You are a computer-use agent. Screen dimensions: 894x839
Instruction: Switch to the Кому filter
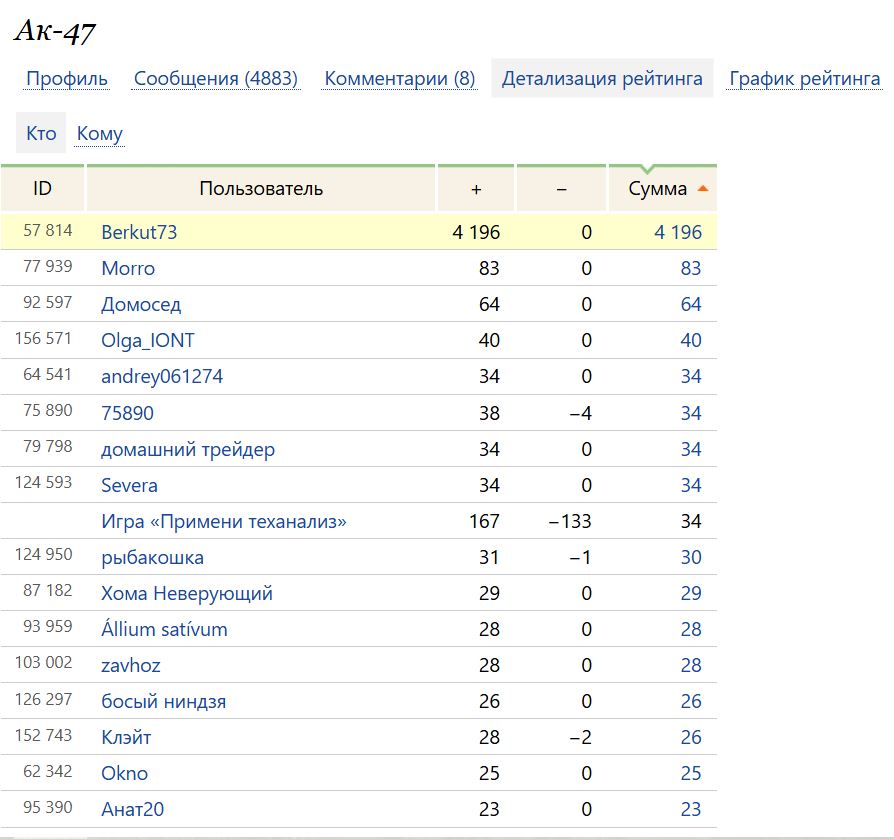[x=100, y=133]
